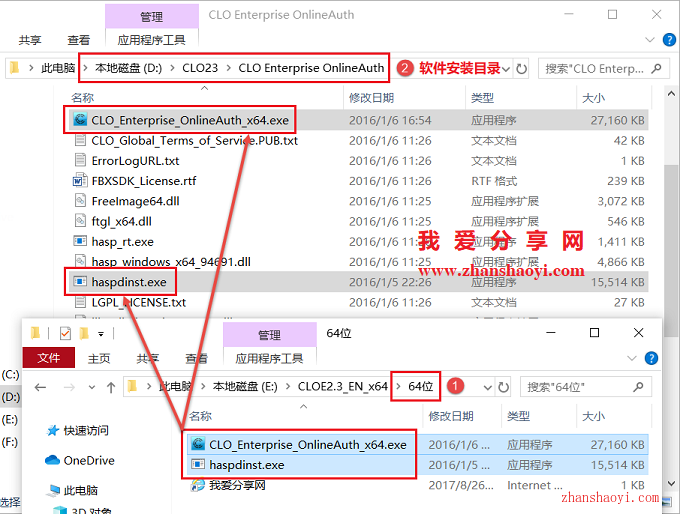680x514 pixels.
Task: Open the 主页 tab
Action: pyautogui.click(x=99, y=358)
